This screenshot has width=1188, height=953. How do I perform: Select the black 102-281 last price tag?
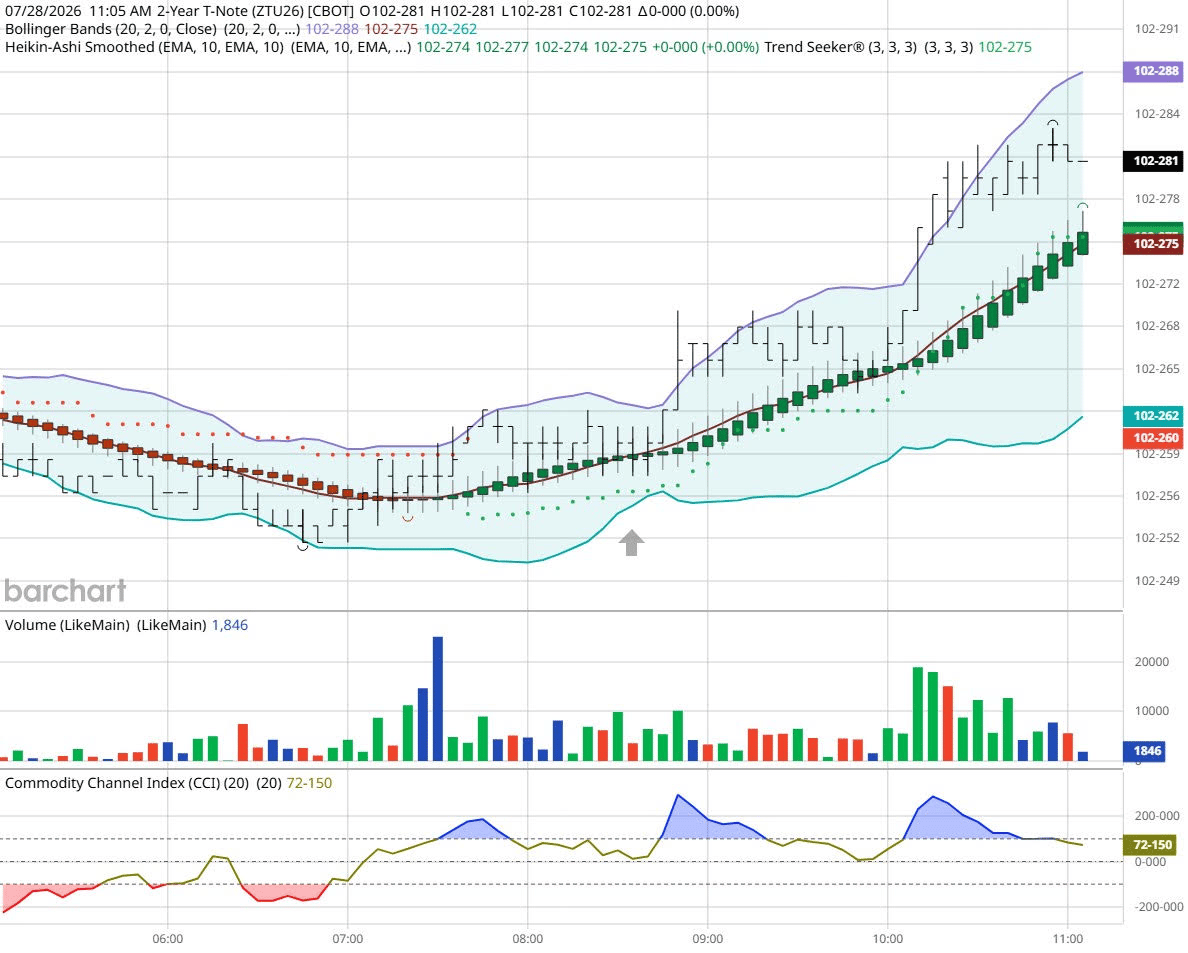pos(1152,161)
